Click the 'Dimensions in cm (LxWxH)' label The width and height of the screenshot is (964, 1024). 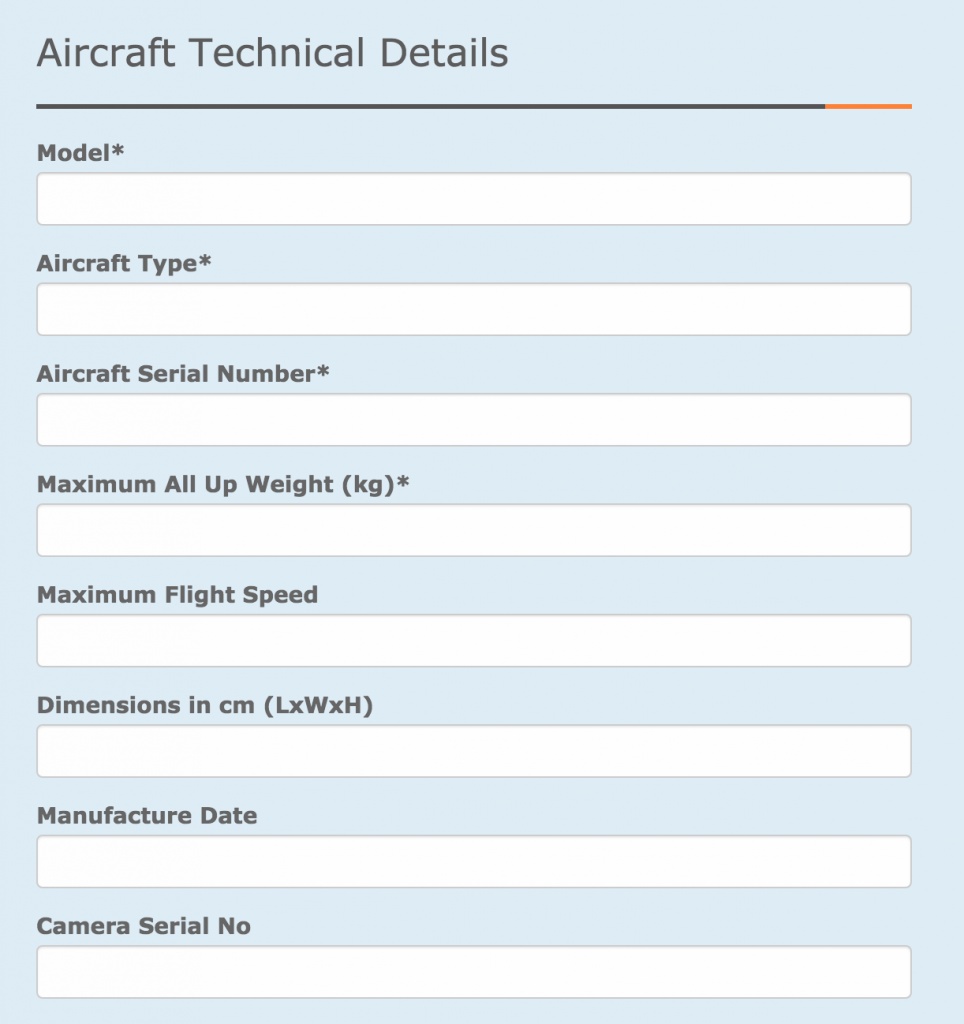(204, 705)
